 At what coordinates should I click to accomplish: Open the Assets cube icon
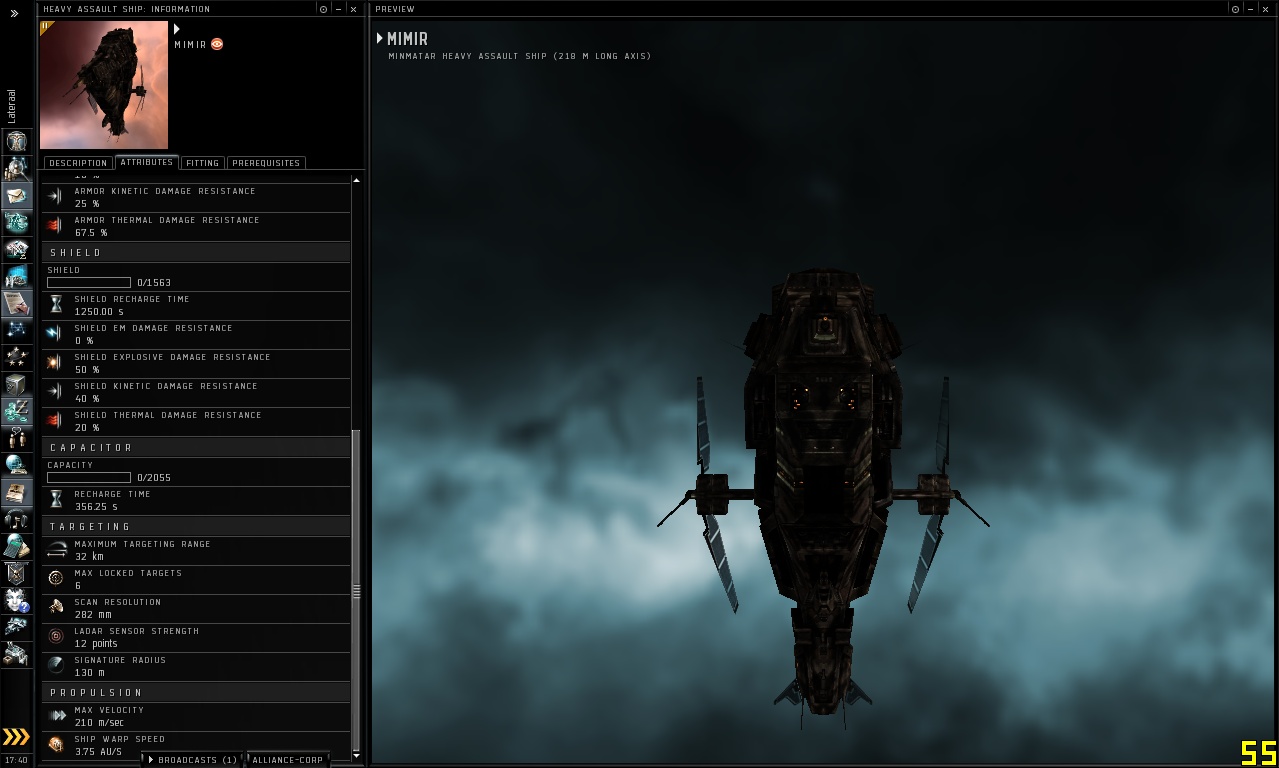[x=16, y=384]
